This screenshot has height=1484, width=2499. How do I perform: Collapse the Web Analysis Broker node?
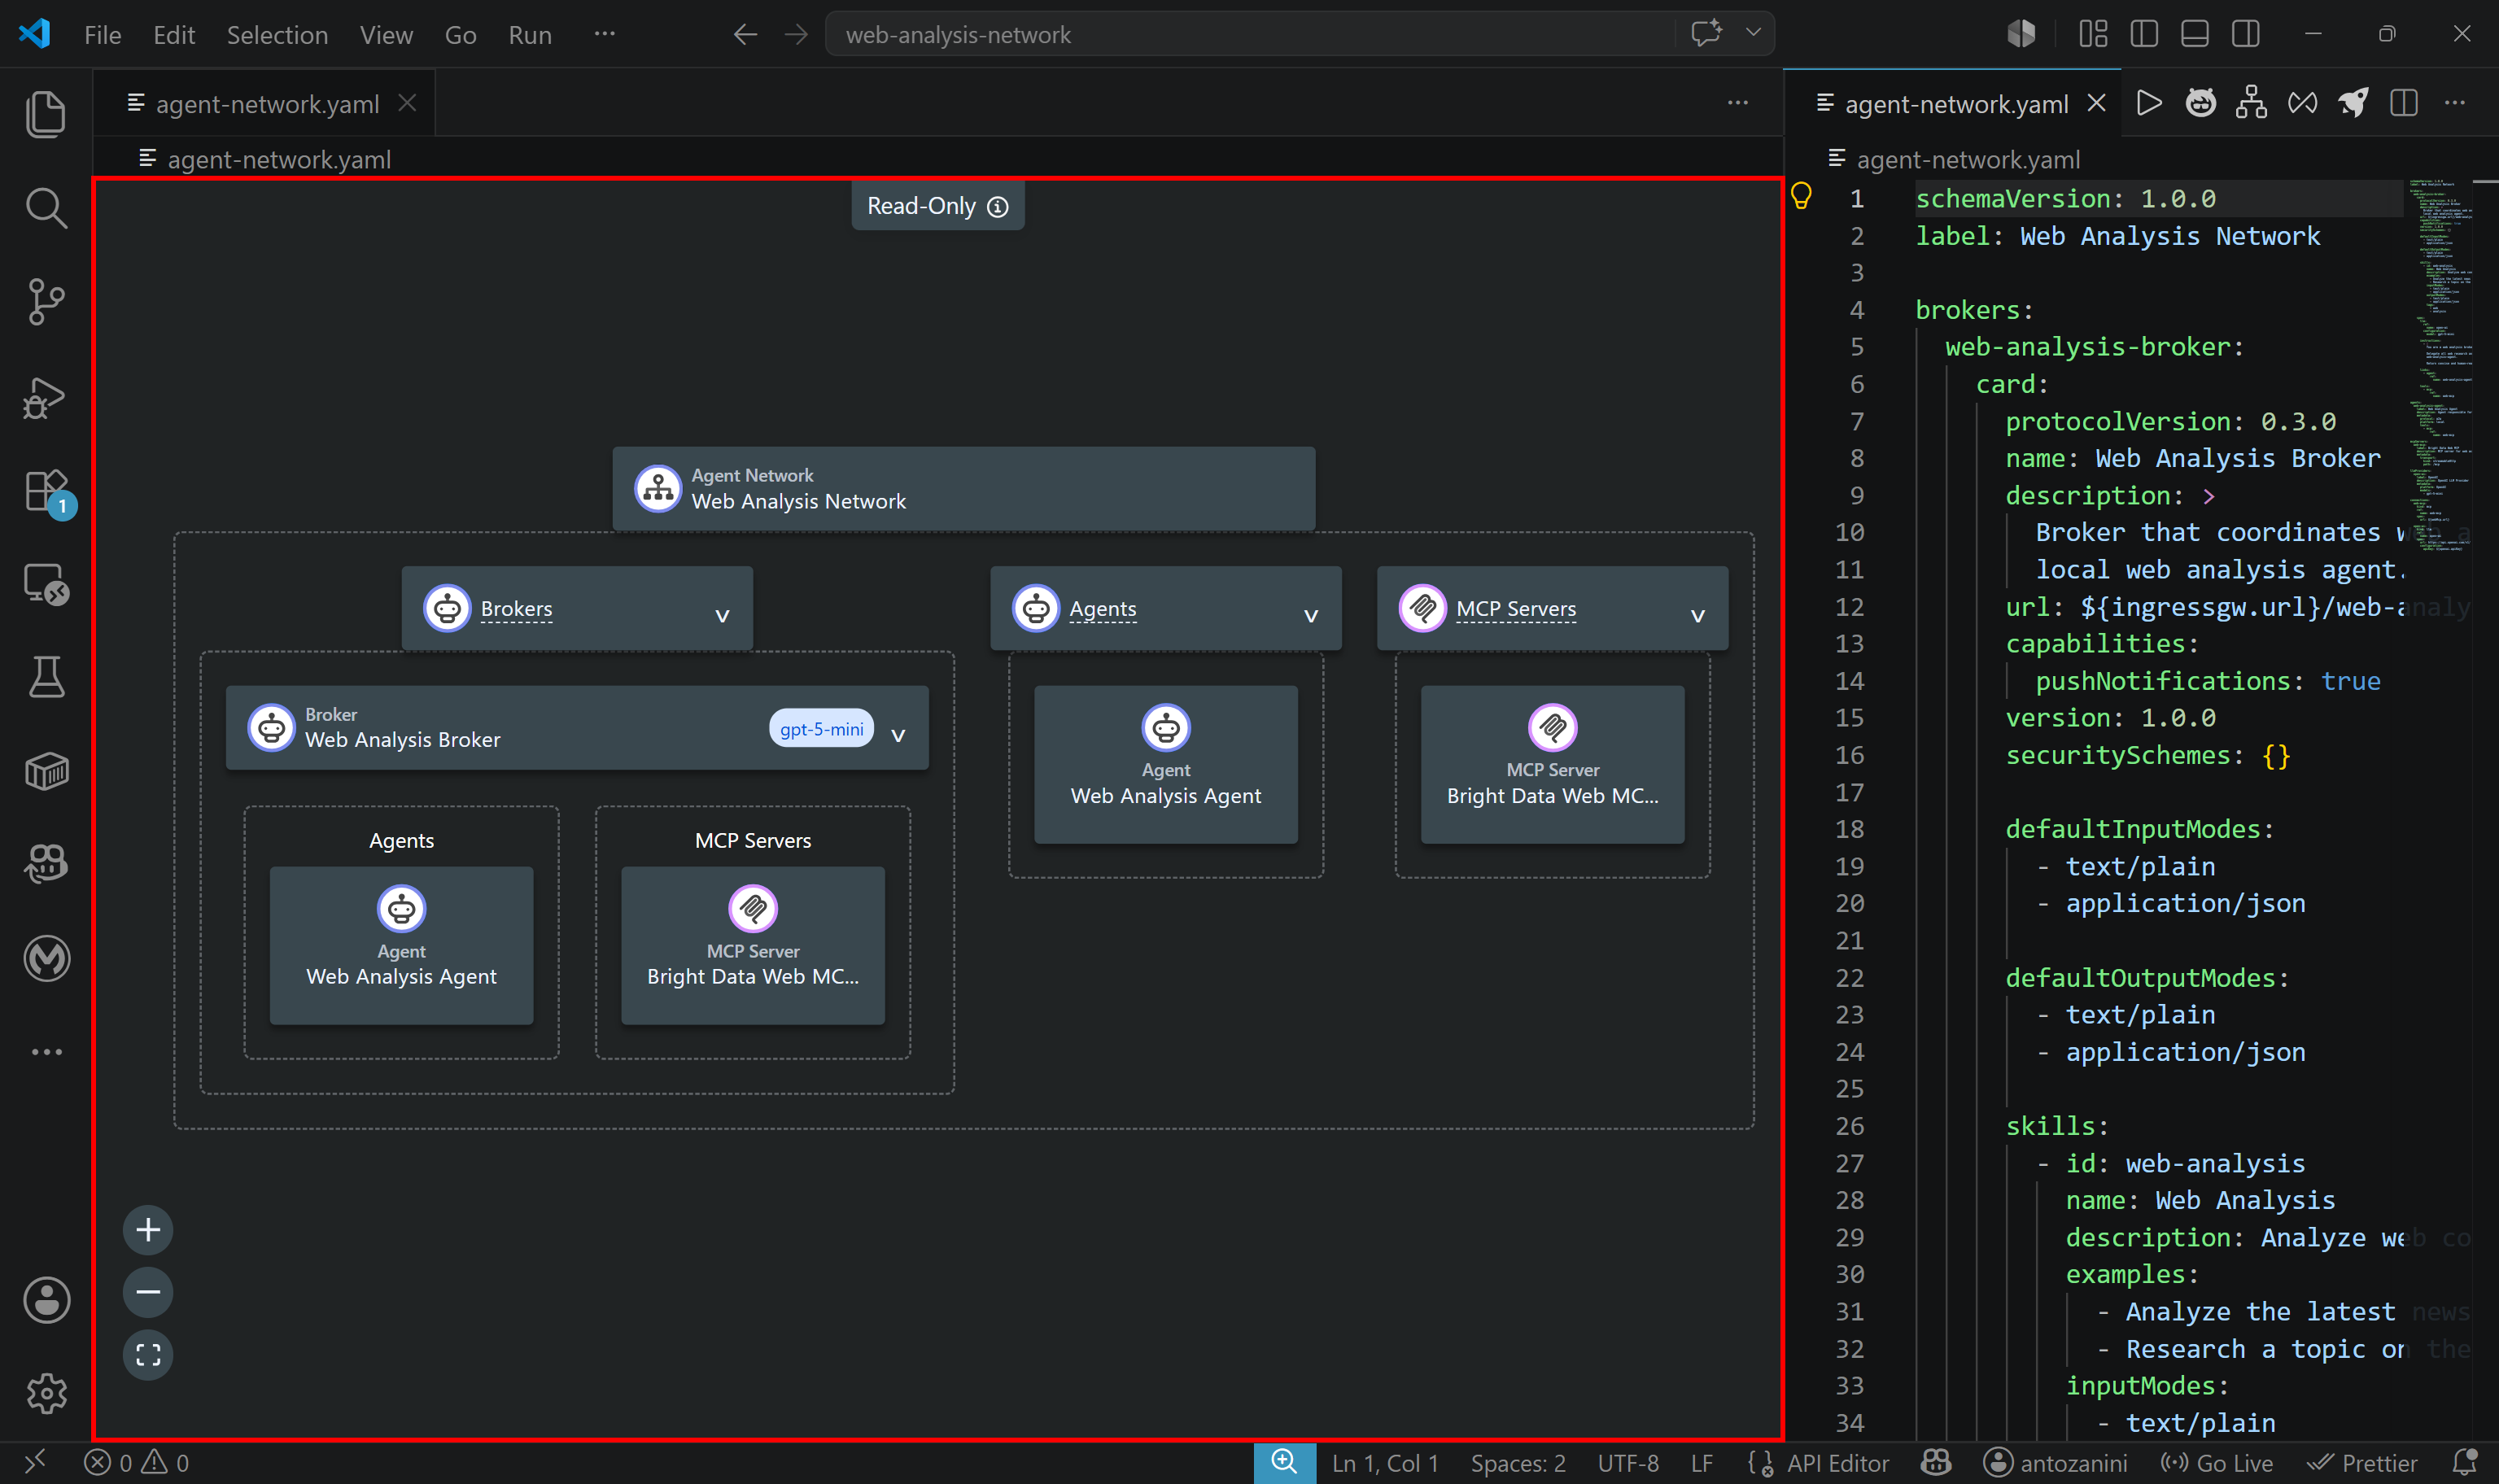(898, 734)
